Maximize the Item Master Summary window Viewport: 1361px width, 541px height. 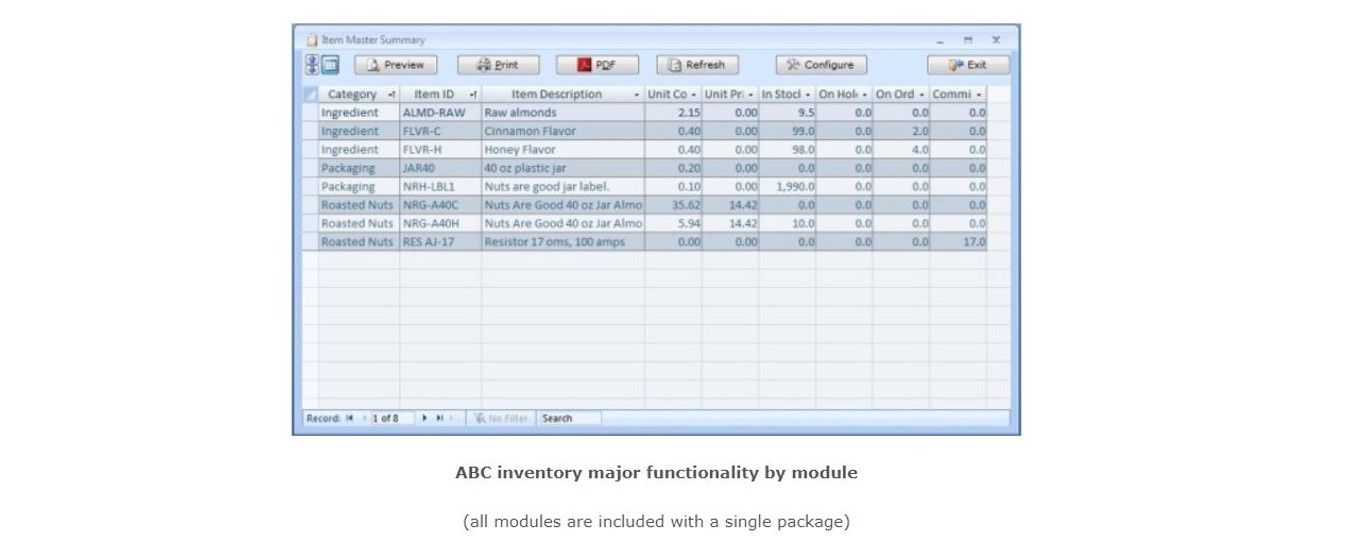pyautogui.click(x=968, y=40)
